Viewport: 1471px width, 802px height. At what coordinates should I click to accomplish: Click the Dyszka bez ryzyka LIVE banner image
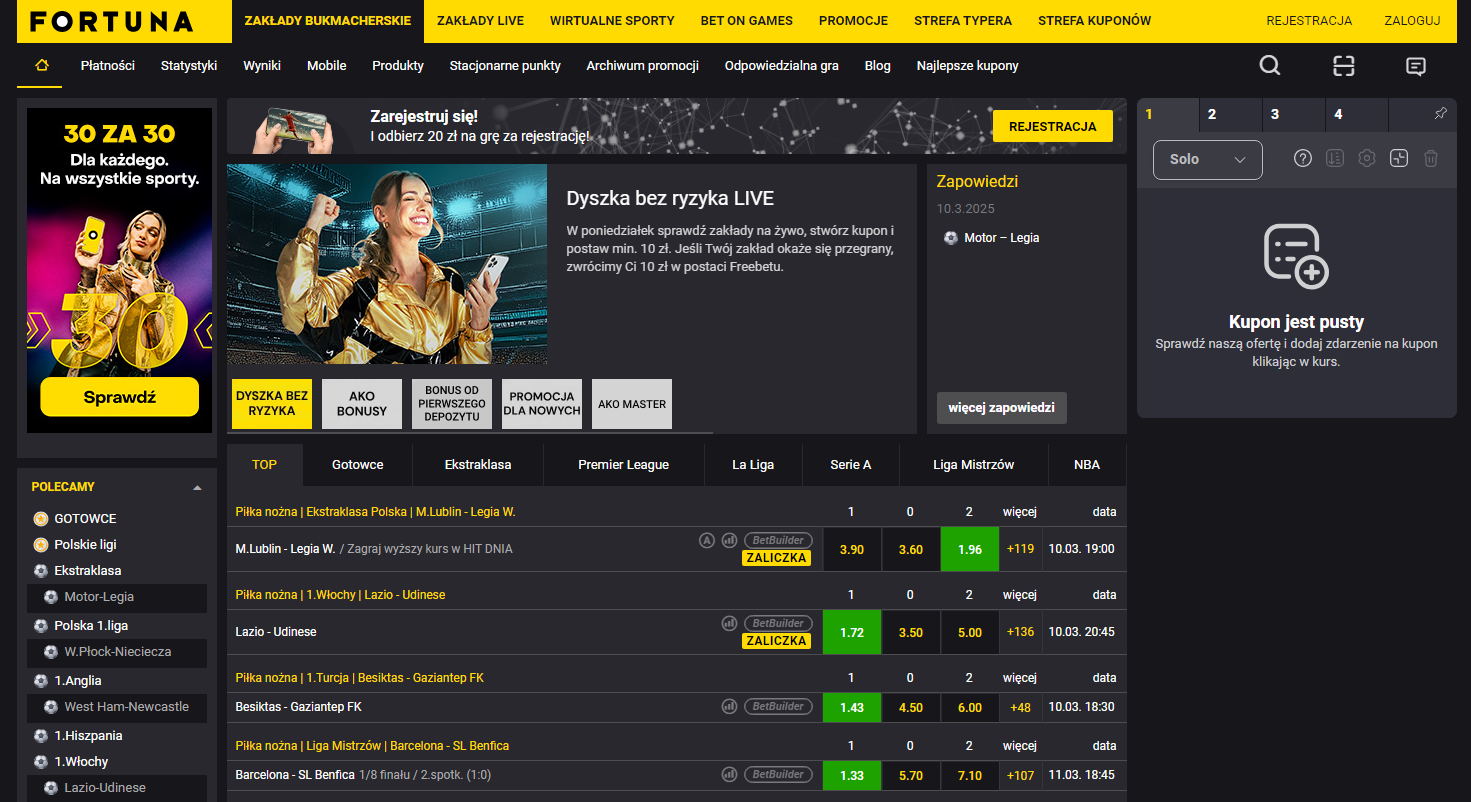coord(387,264)
